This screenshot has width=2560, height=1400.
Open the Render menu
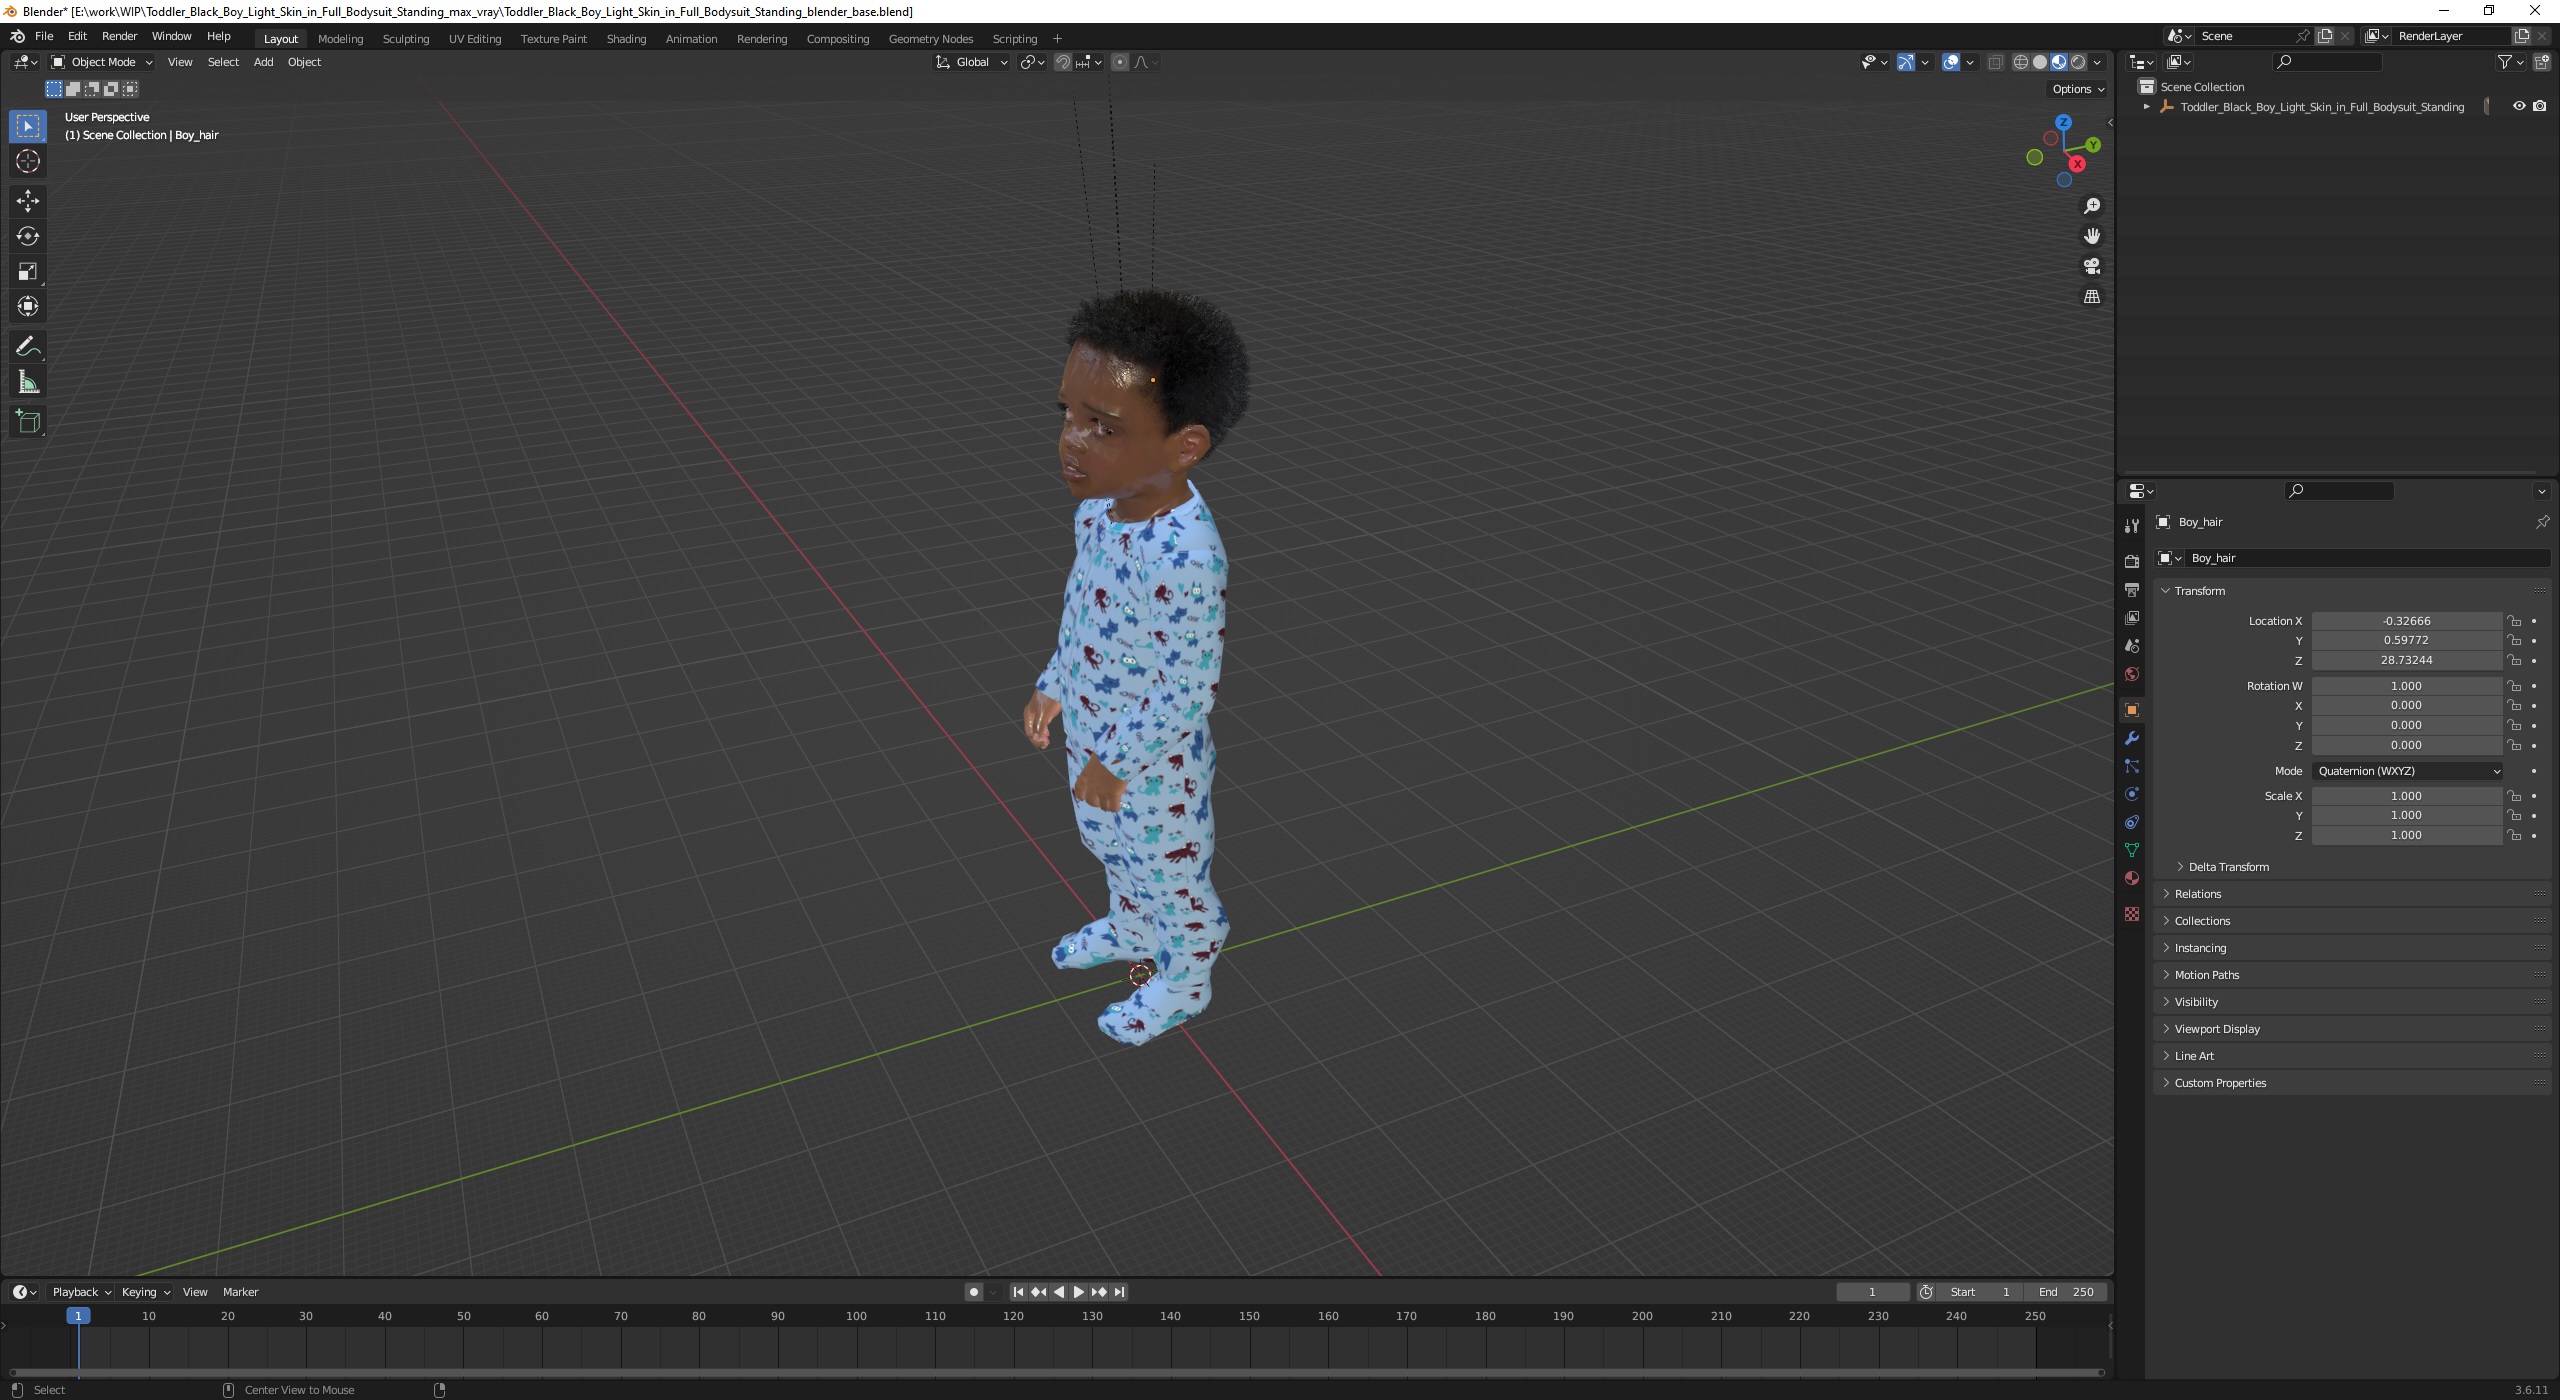[119, 36]
